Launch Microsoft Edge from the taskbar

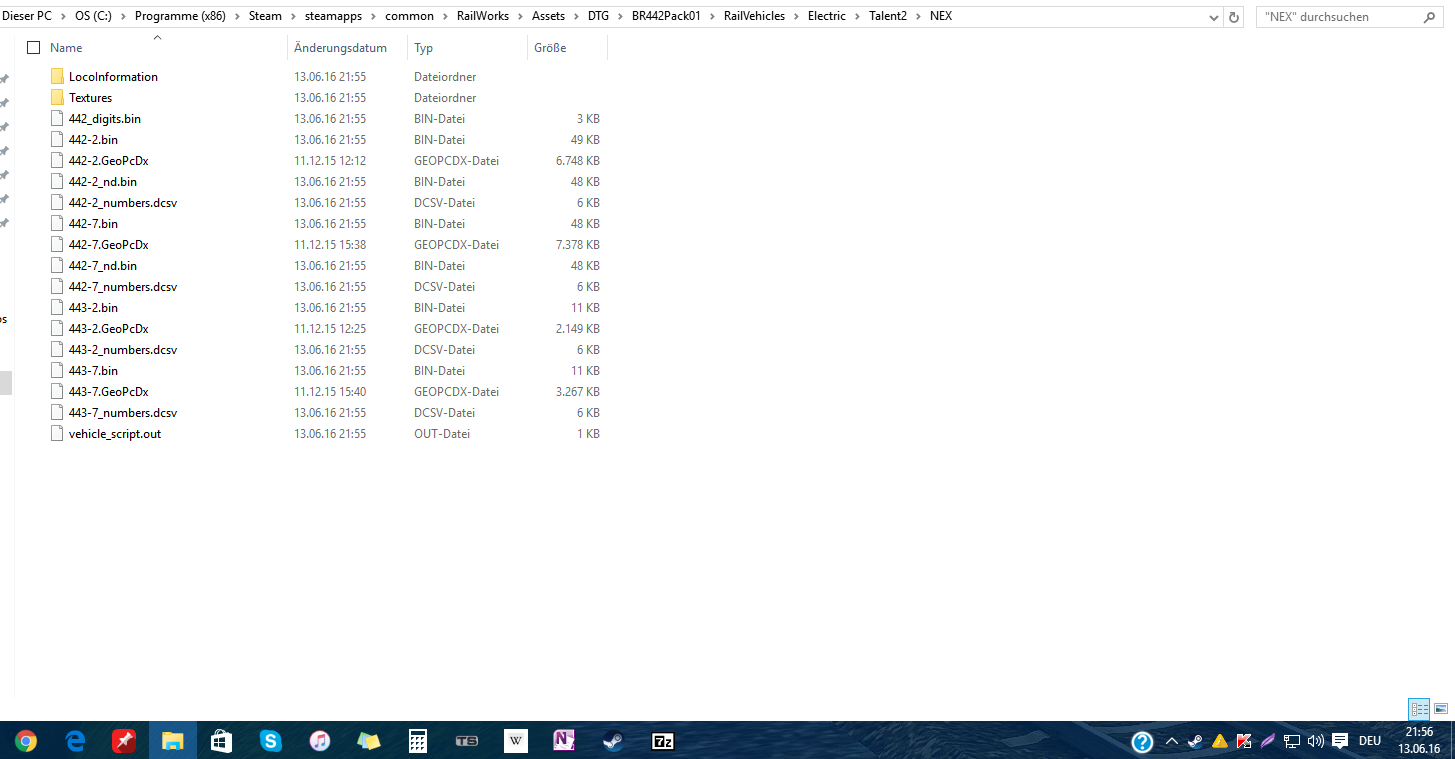[x=76, y=741]
